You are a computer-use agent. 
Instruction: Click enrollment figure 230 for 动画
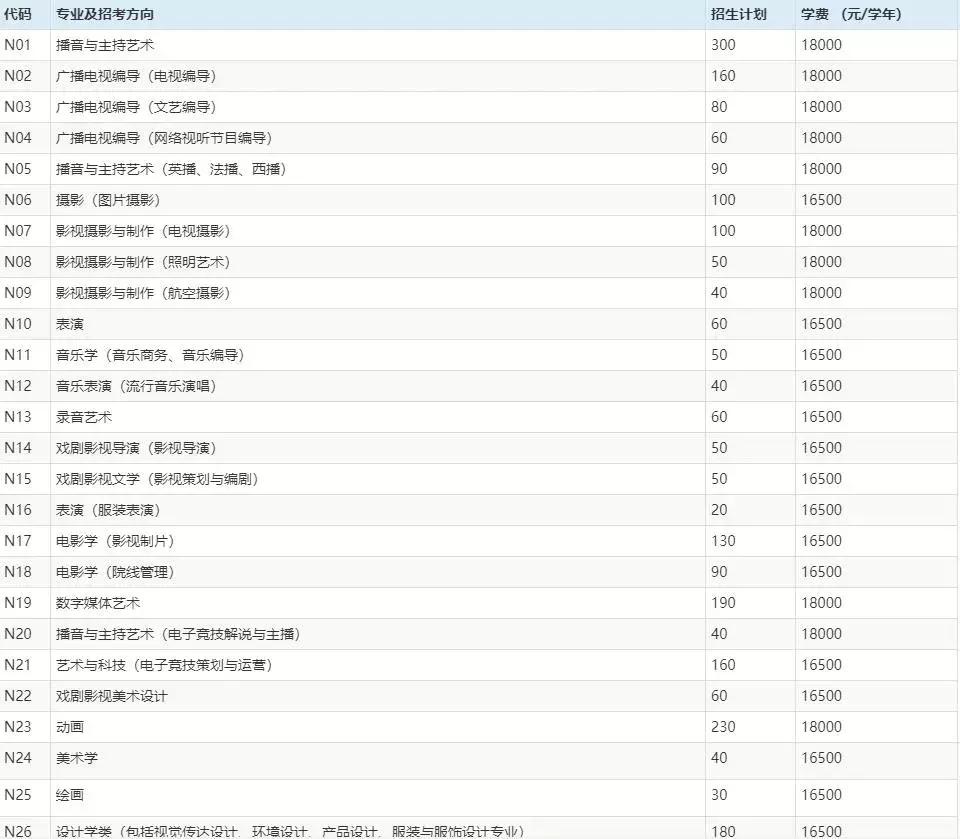click(720, 727)
